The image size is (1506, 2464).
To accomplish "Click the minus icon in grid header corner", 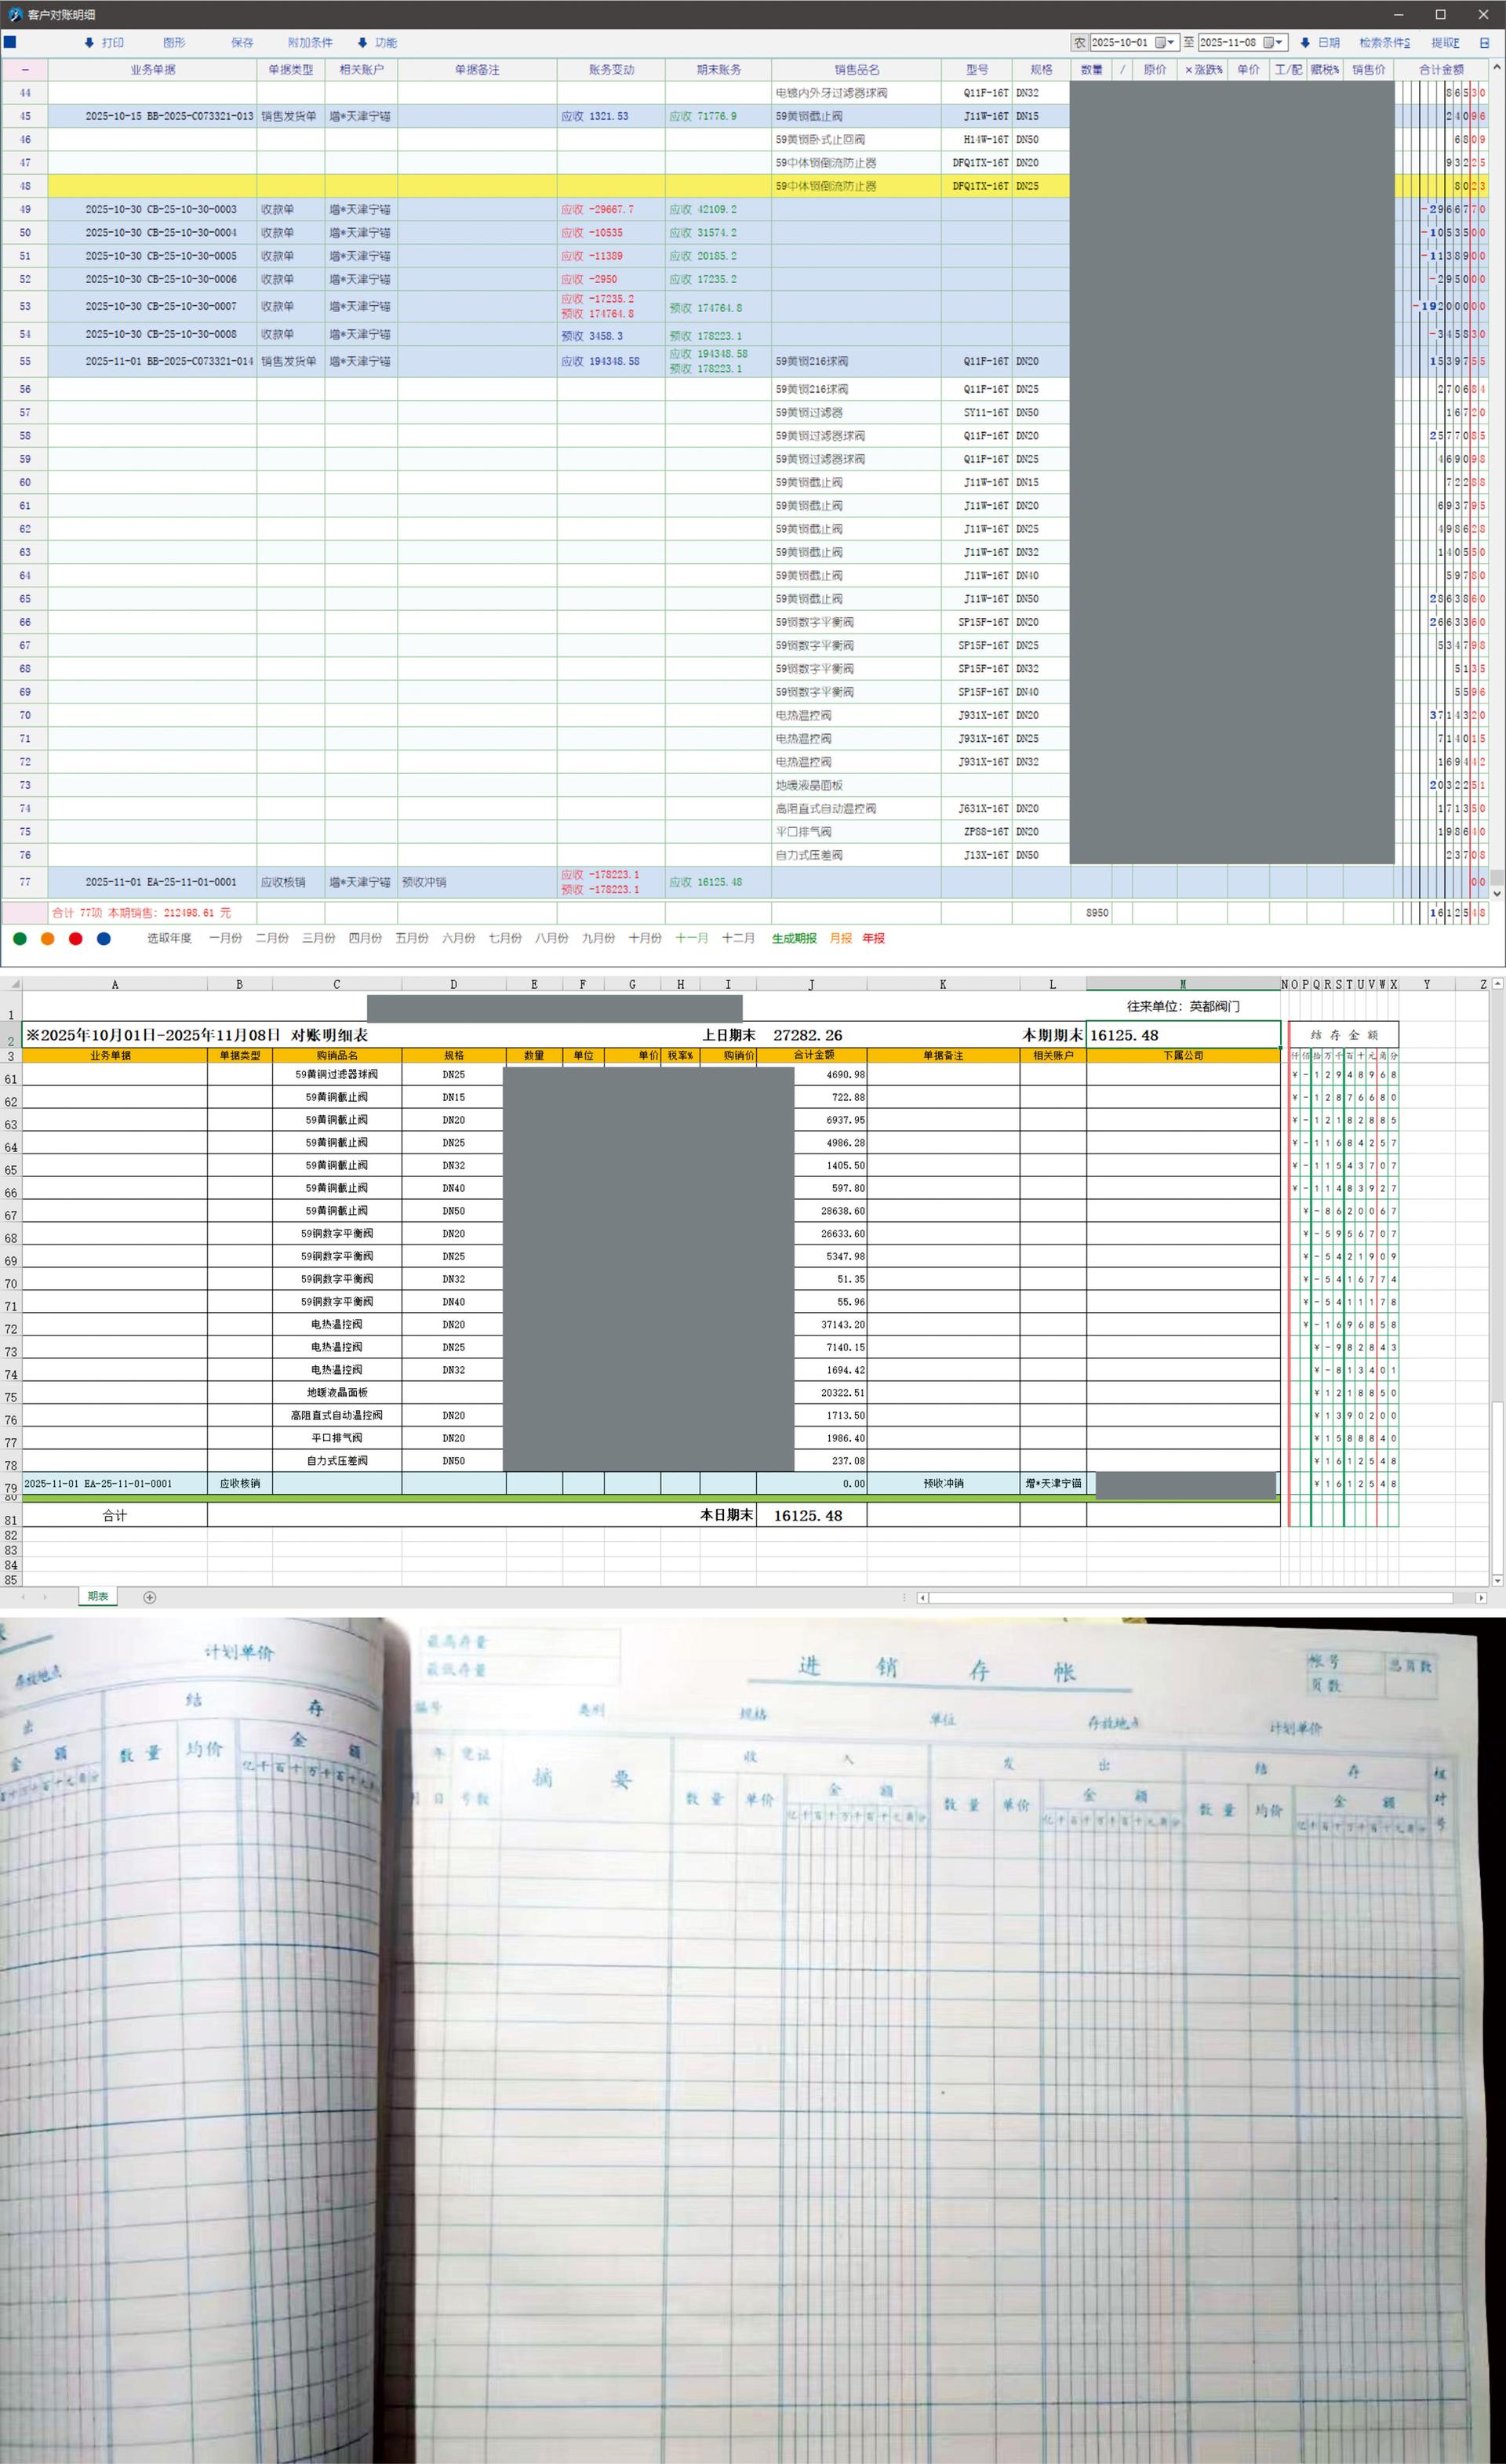I will (25, 70).
